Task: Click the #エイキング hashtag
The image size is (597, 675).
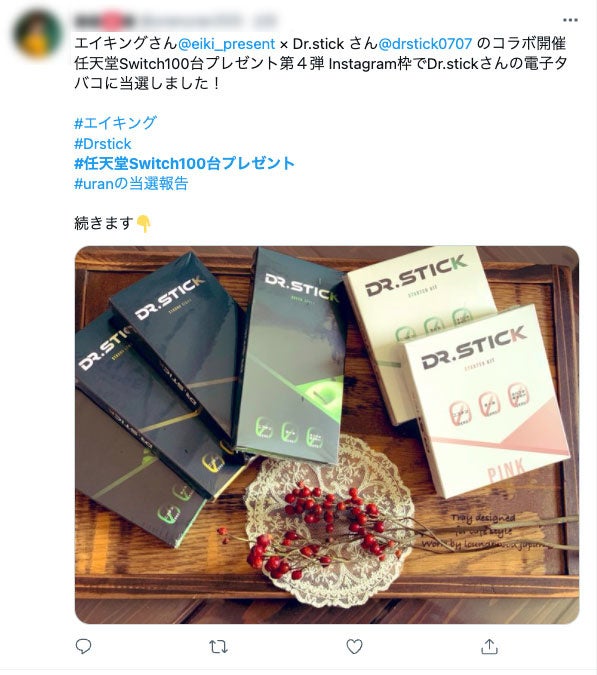Action: (115, 123)
